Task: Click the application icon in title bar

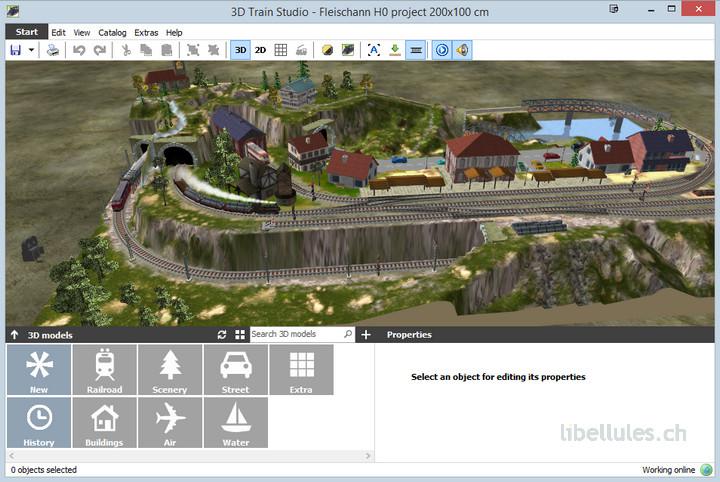Action: pyautogui.click(x=13, y=11)
